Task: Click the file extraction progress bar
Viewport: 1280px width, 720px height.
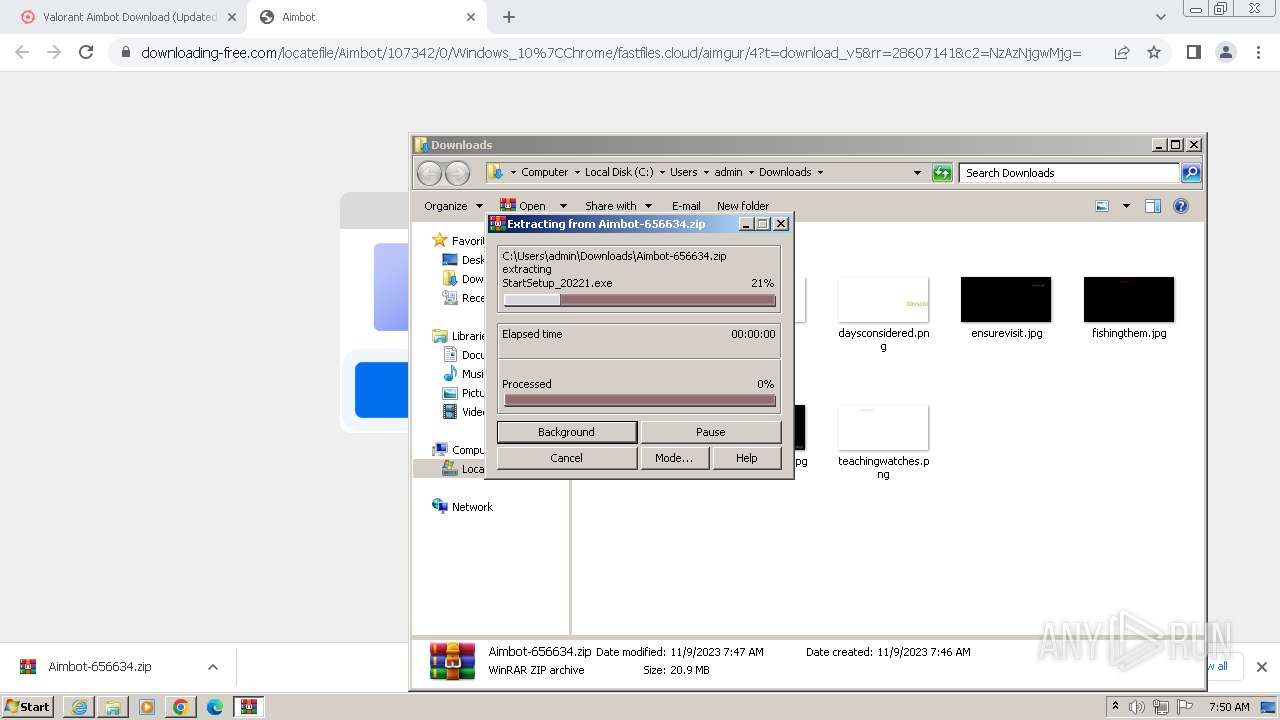Action: [640, 300]
